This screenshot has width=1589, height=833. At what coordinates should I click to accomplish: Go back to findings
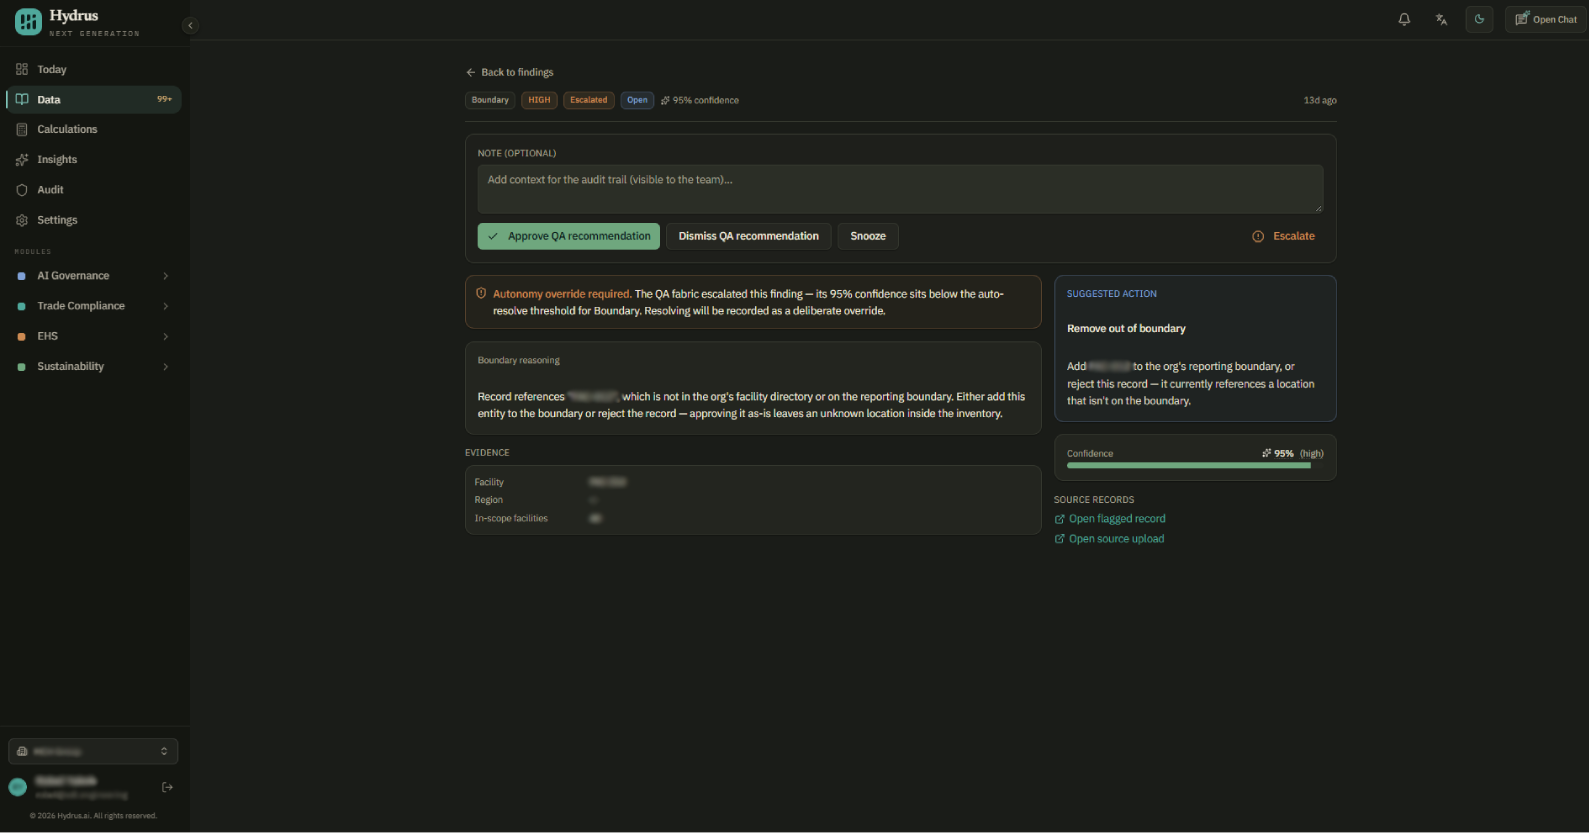pyautogui.click(x=509, y=72)
